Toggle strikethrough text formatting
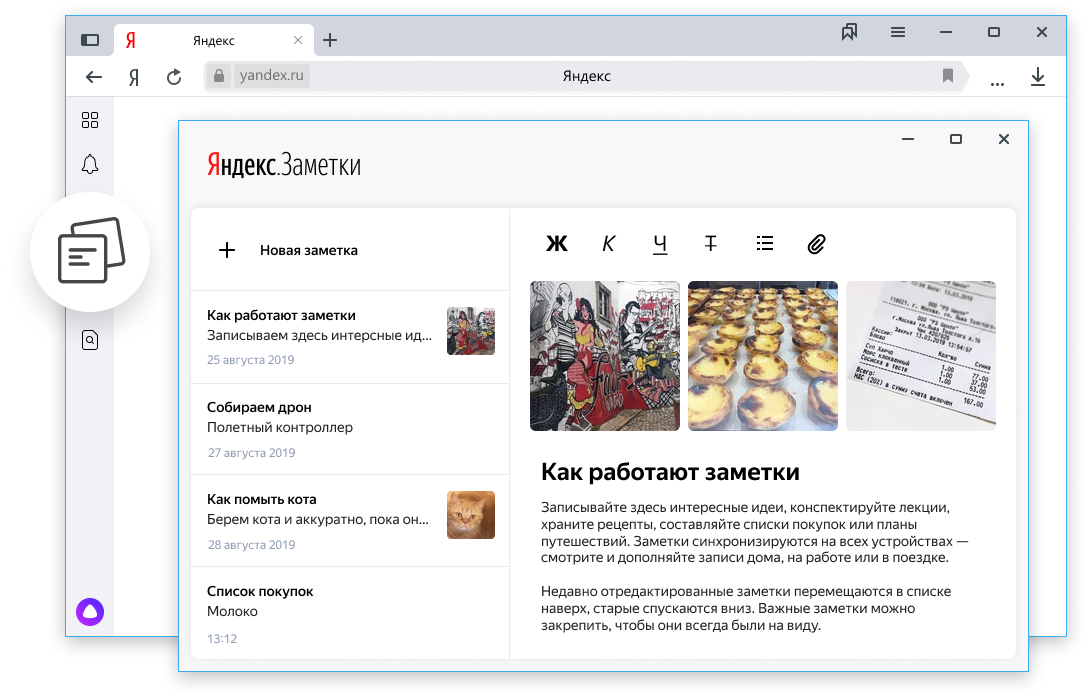1087x697 pixels. 710,244
